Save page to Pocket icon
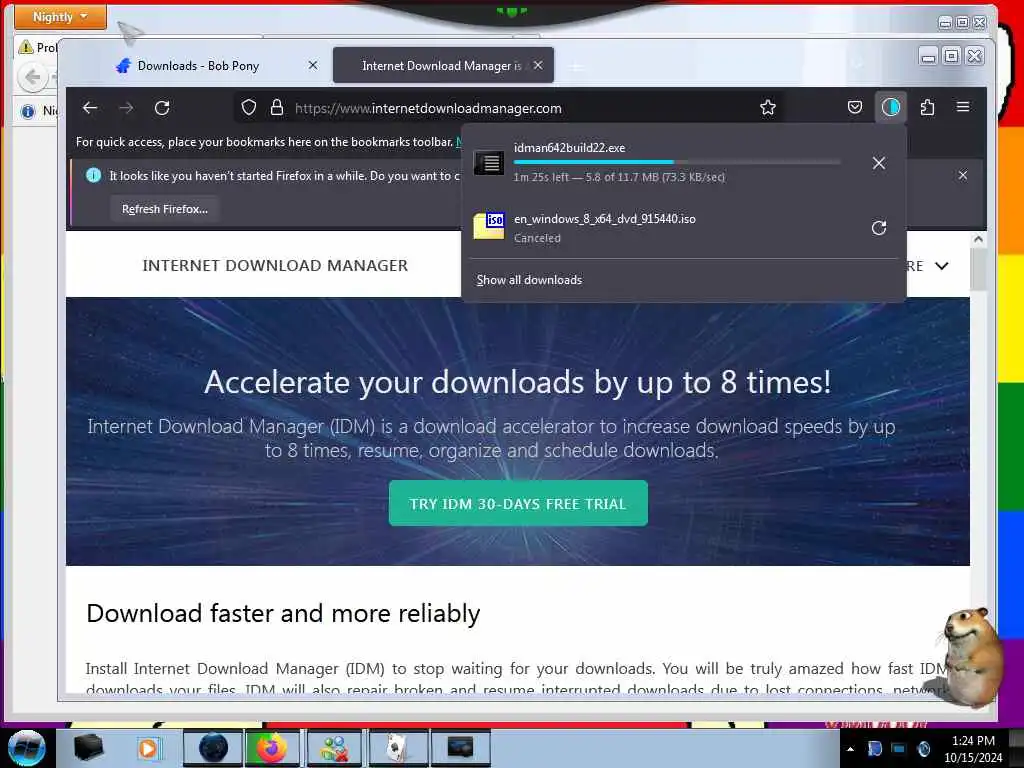 855,108
